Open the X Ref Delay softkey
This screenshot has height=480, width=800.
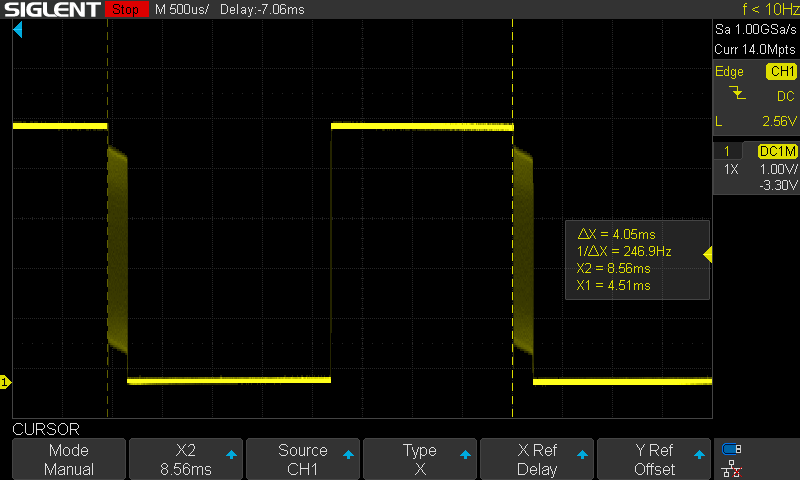(537, 459)
